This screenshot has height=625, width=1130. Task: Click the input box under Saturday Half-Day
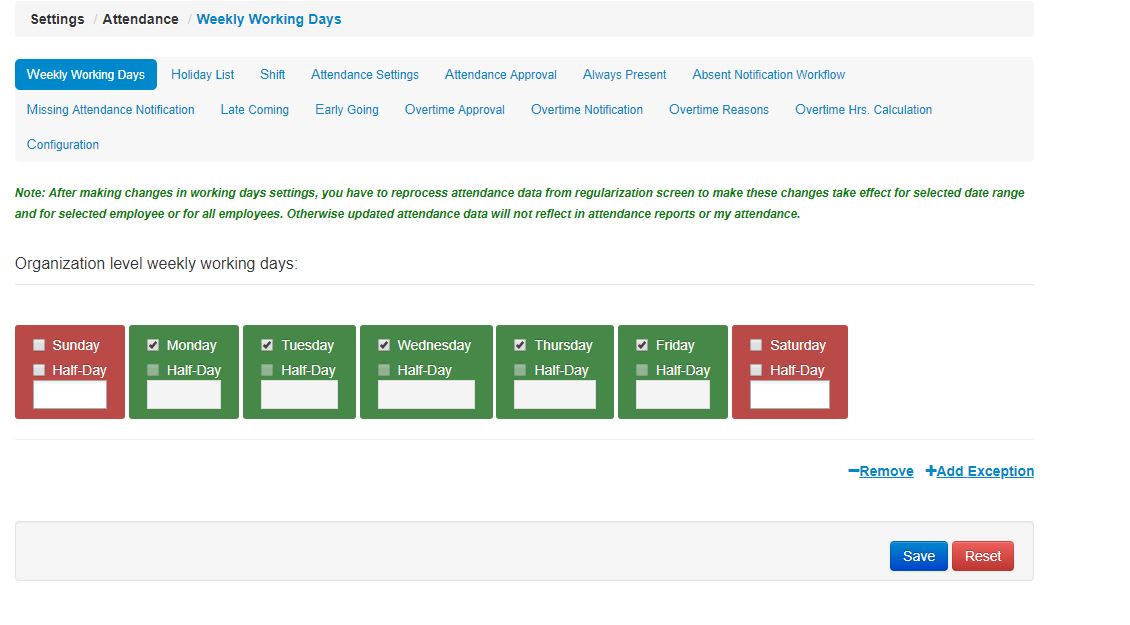coord(789,395)
